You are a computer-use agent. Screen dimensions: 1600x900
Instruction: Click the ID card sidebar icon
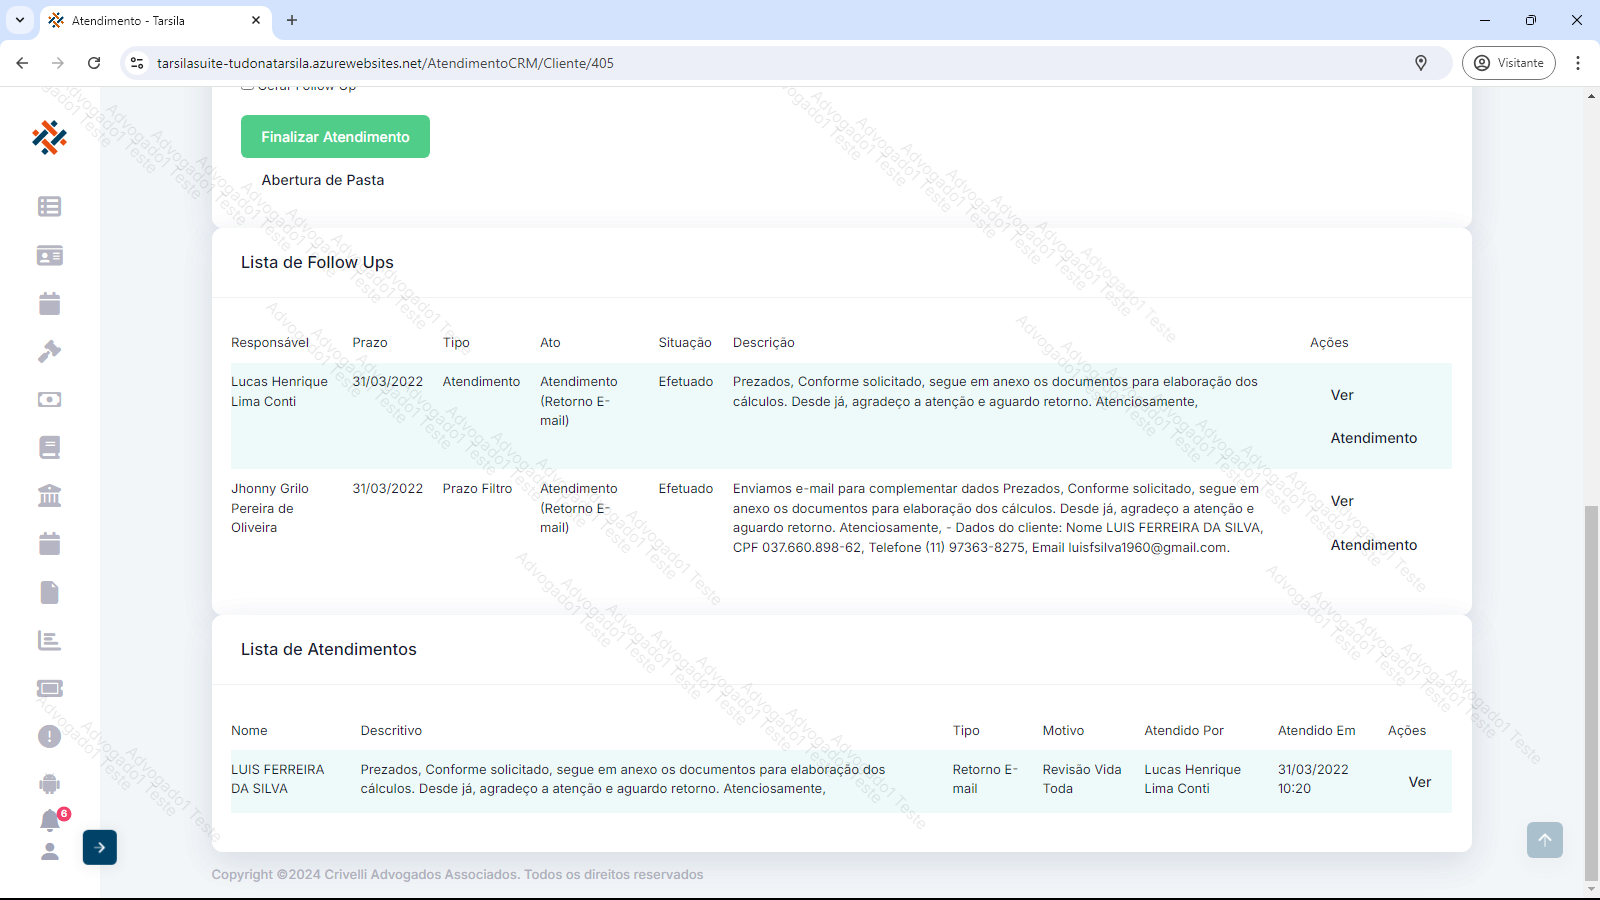point(49,256)
